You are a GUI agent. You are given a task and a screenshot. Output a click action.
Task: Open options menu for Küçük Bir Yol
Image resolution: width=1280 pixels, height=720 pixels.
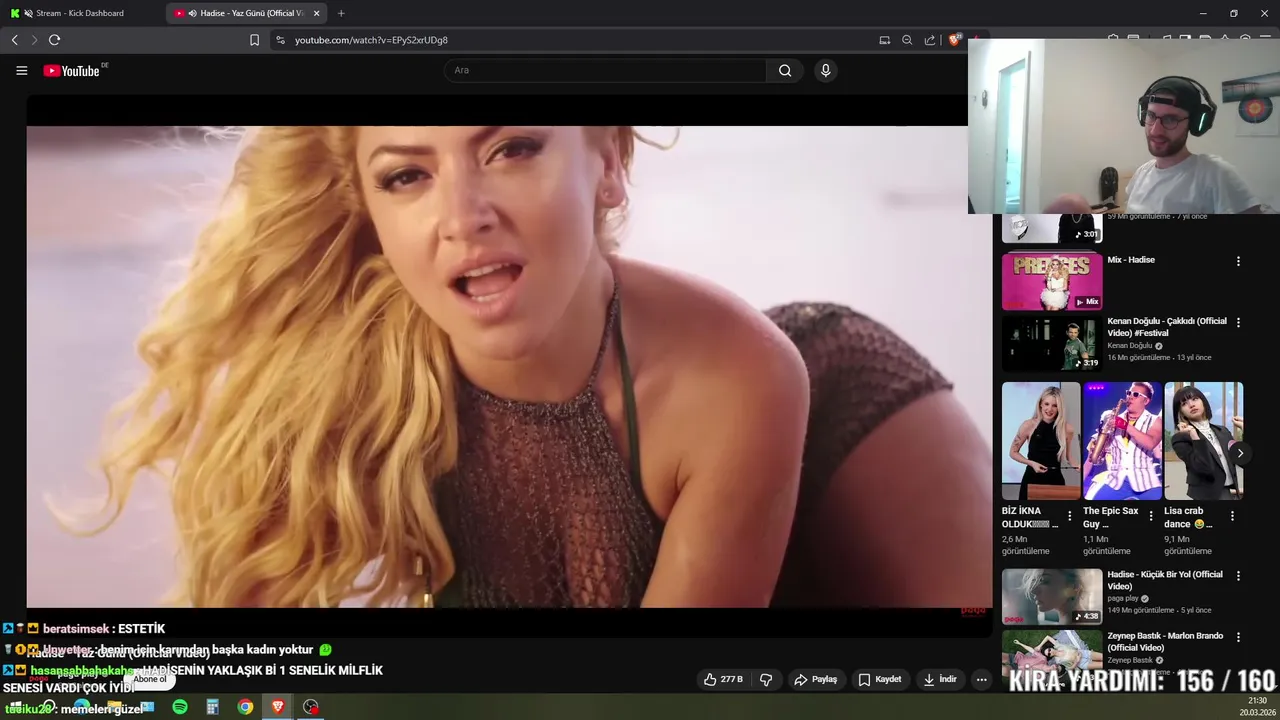click(1238, 576)
